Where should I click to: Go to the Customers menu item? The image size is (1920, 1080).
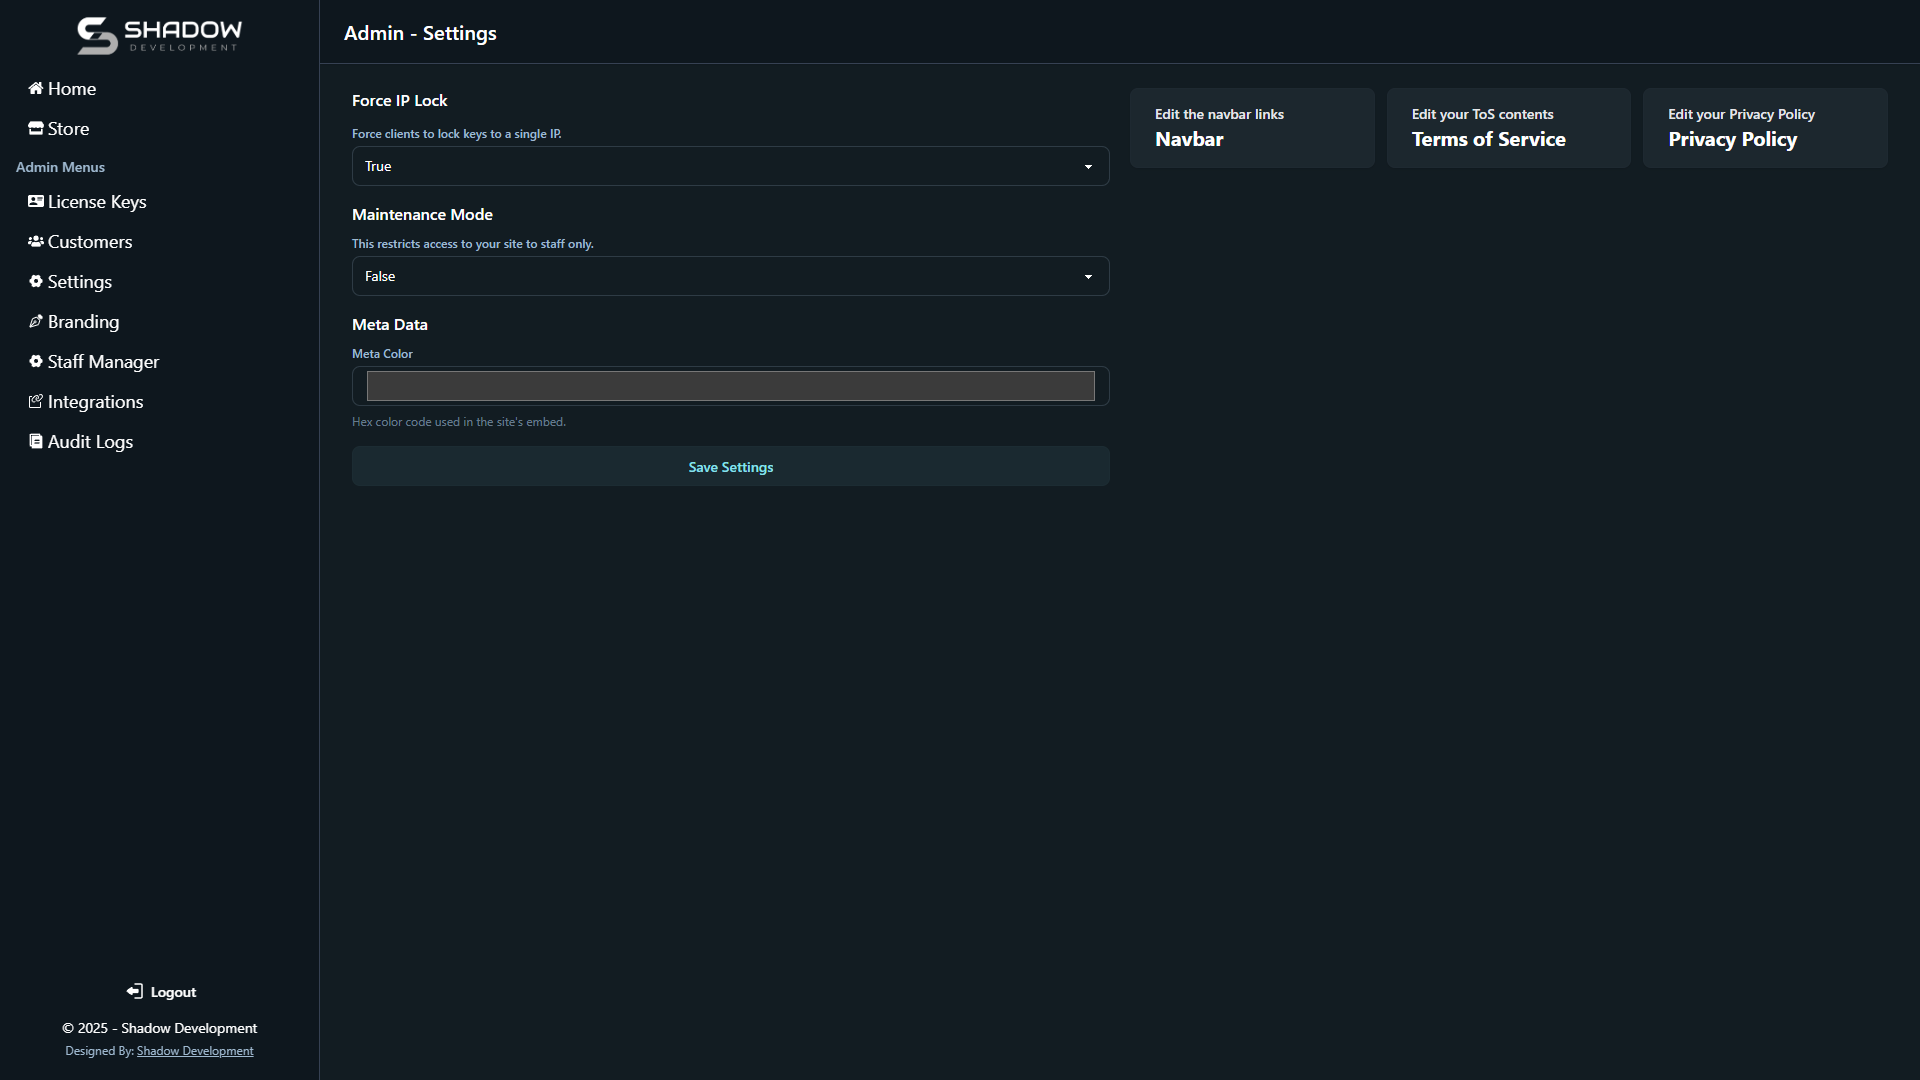click(90, 242)
